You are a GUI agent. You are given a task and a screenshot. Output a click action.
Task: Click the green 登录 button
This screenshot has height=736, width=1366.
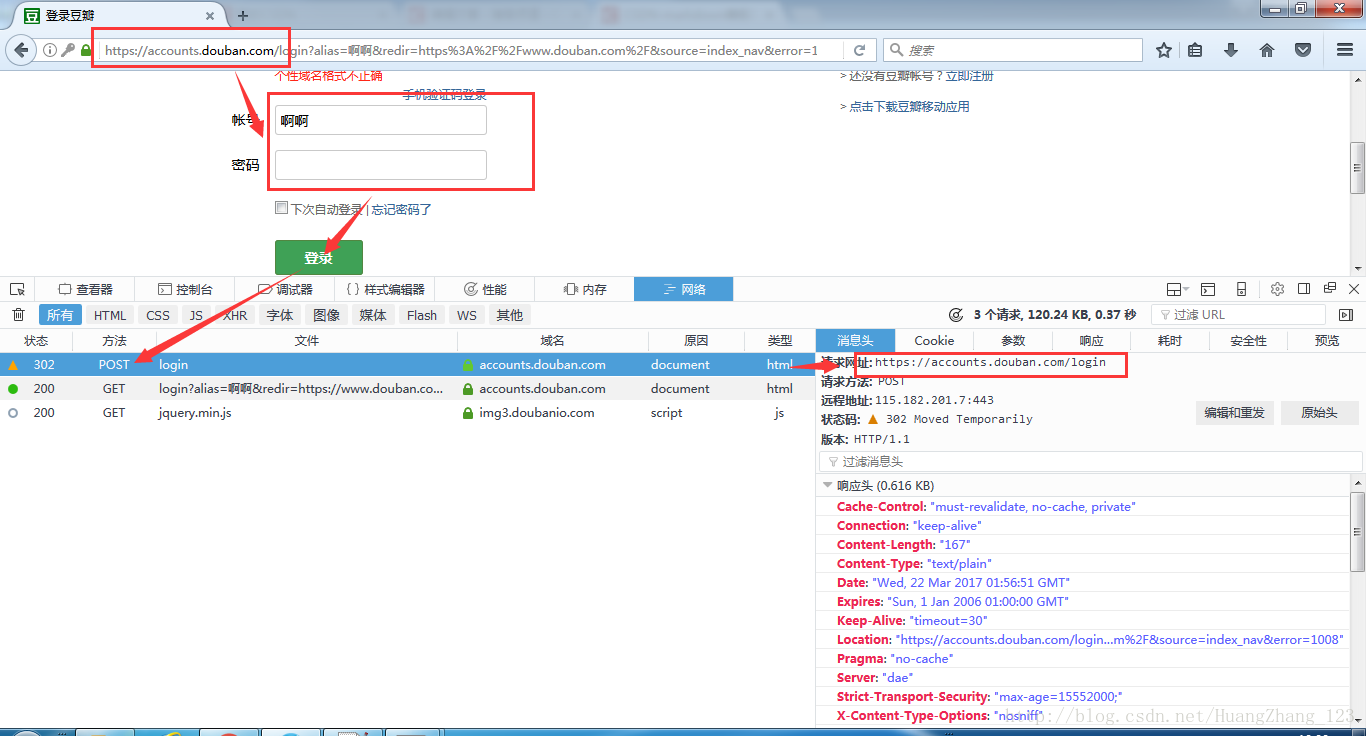click(x=319, y=257)
